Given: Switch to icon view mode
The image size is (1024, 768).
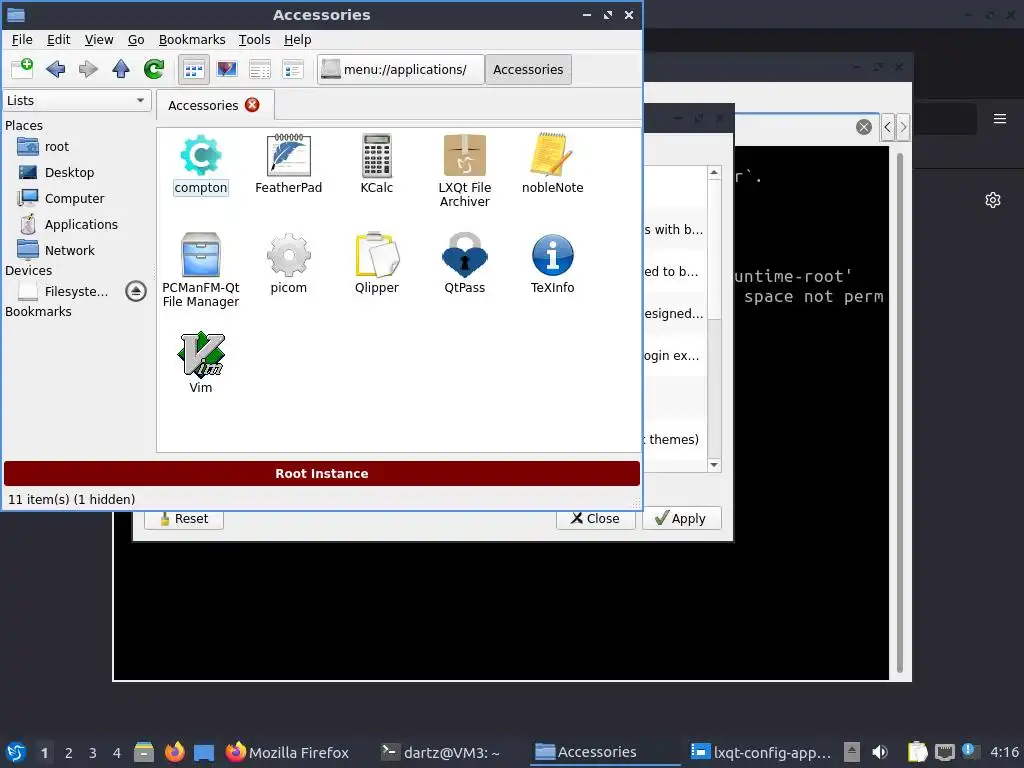Looking at the screenshot, I should pyautogui.click(x=193, y=69).
